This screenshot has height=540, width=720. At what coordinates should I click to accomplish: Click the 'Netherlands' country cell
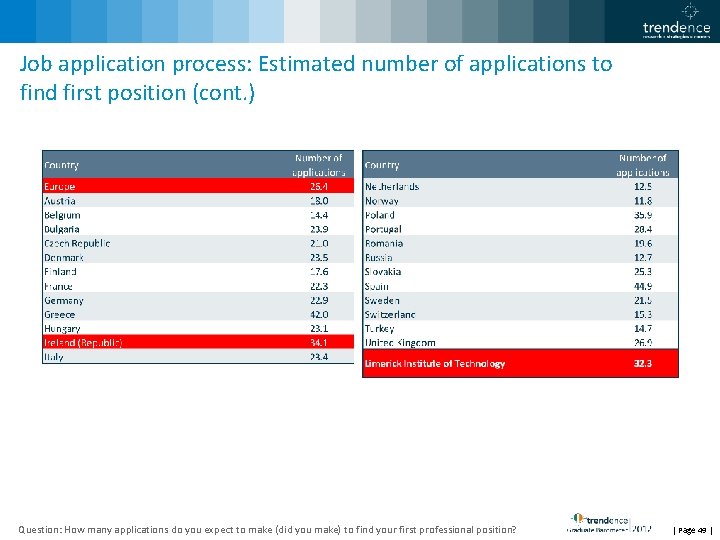392,186
